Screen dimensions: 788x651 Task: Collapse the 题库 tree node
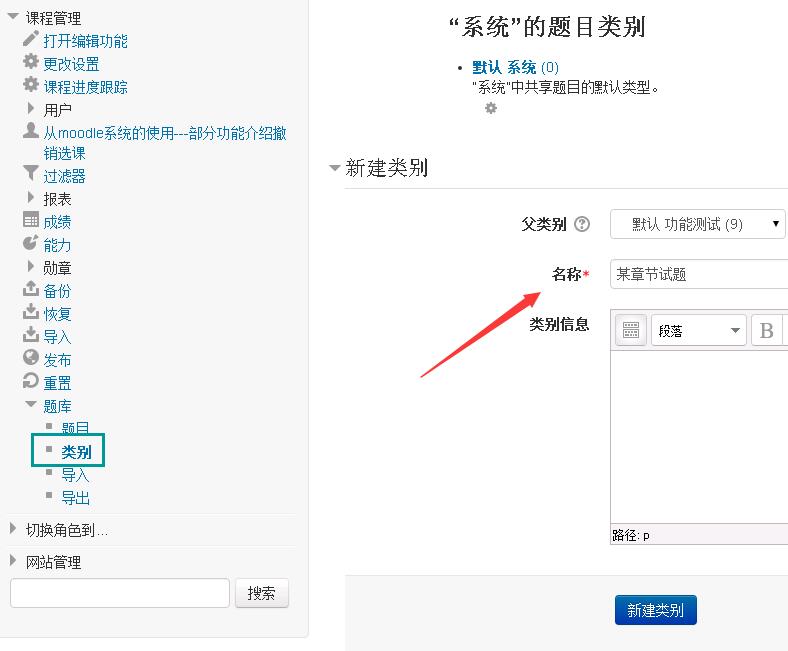[31, 404]
